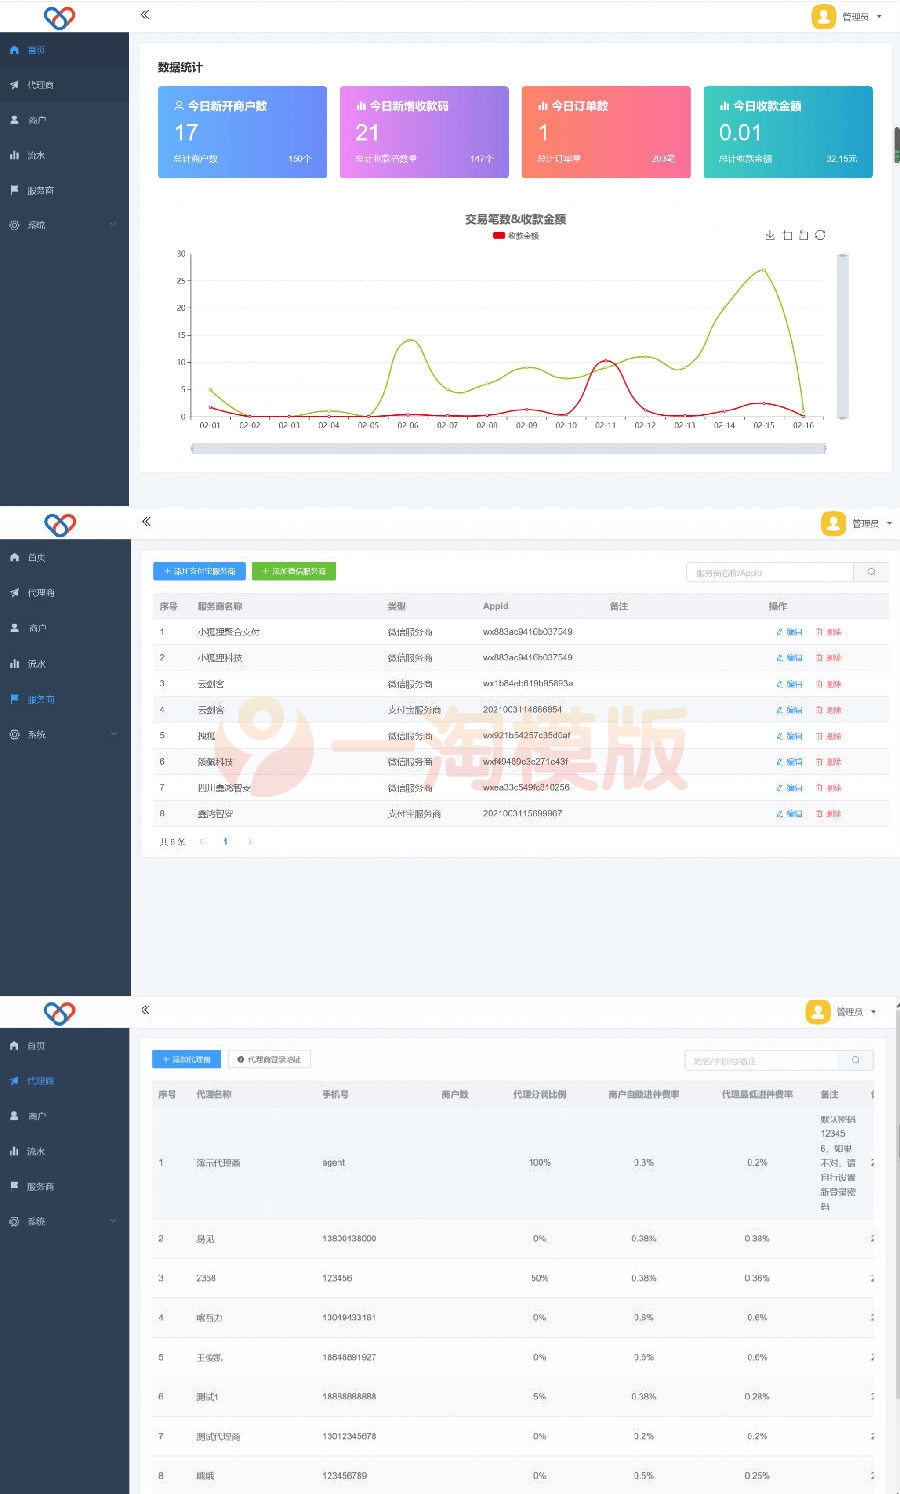900x1494 pixels.
Task: Open 管理员 dropdown above the service provider table
Action: 858,523
